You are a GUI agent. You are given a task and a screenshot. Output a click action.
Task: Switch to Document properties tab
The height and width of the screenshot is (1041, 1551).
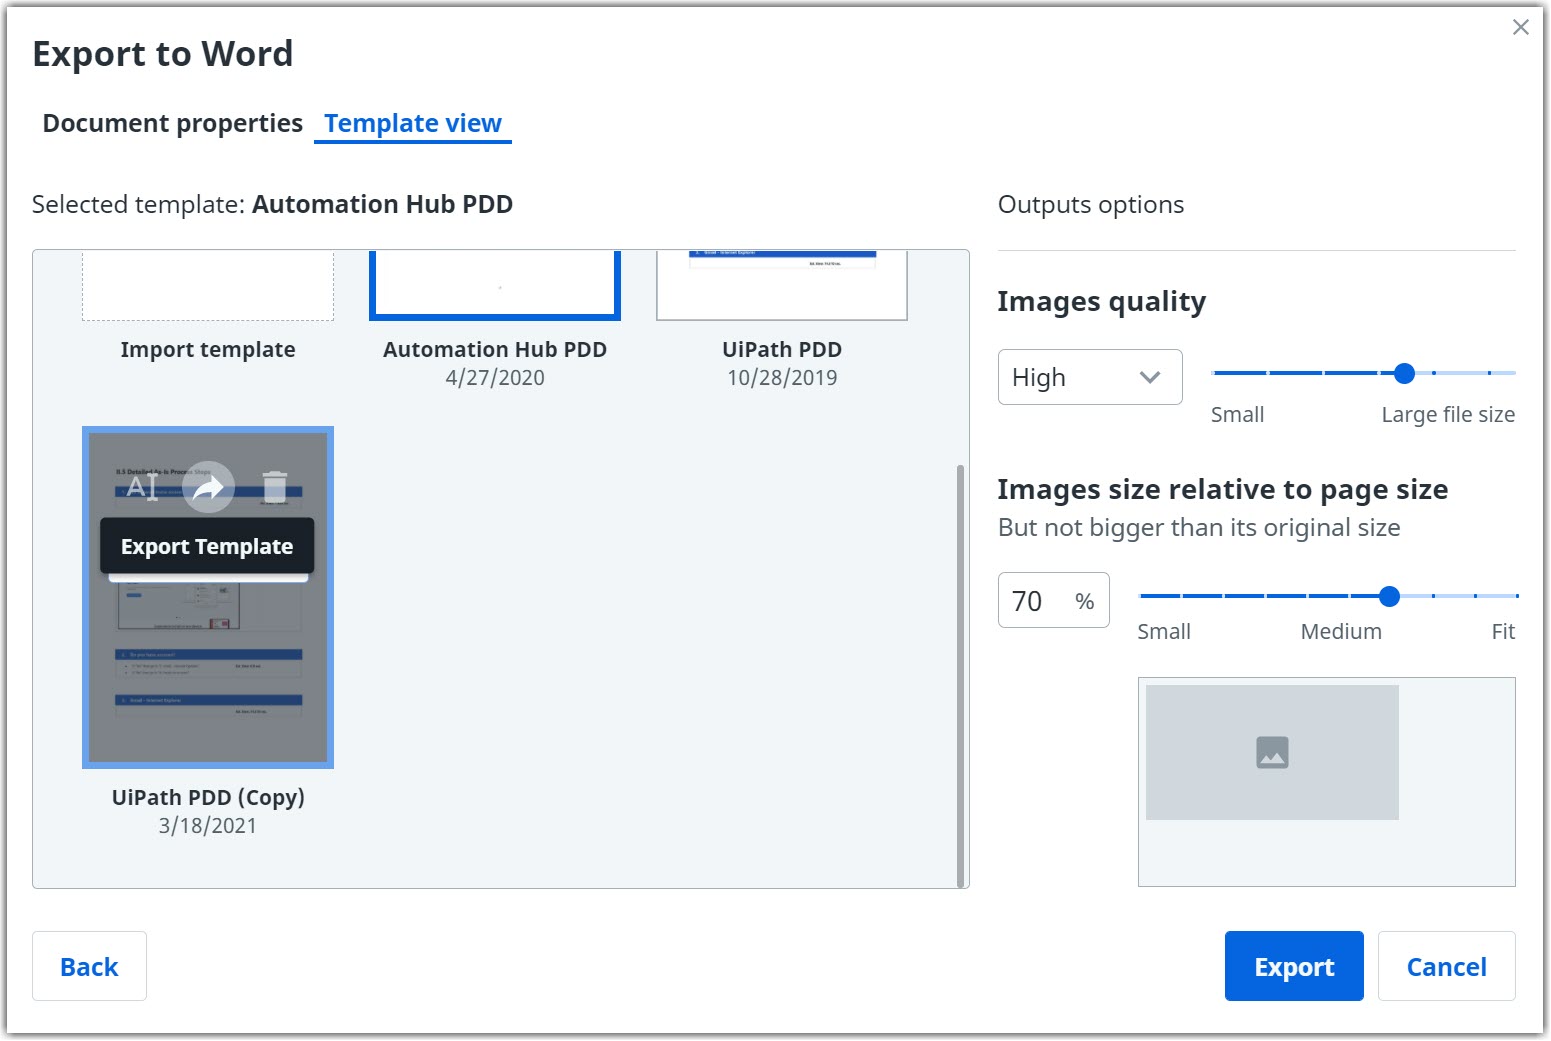[x=173, y=123]
